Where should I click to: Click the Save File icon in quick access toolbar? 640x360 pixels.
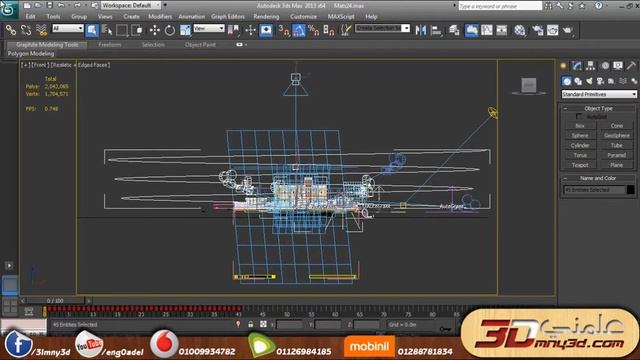point(49,6)
